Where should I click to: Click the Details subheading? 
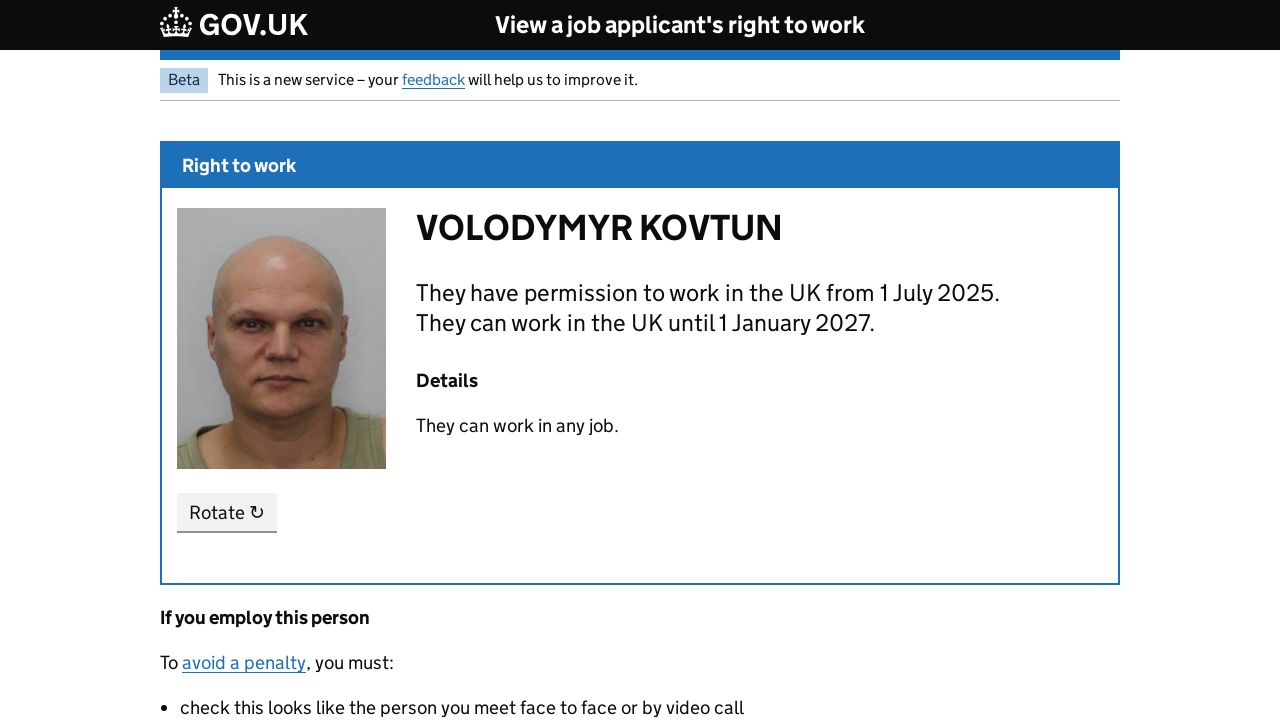[447, 381]
